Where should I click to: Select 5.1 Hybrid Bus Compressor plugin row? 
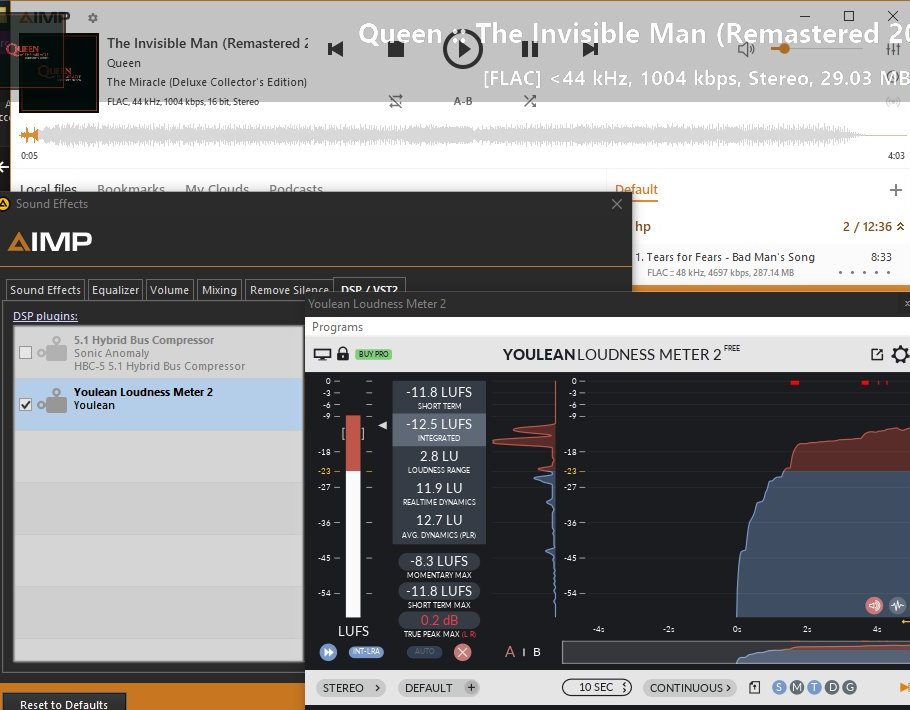[158, 353]
